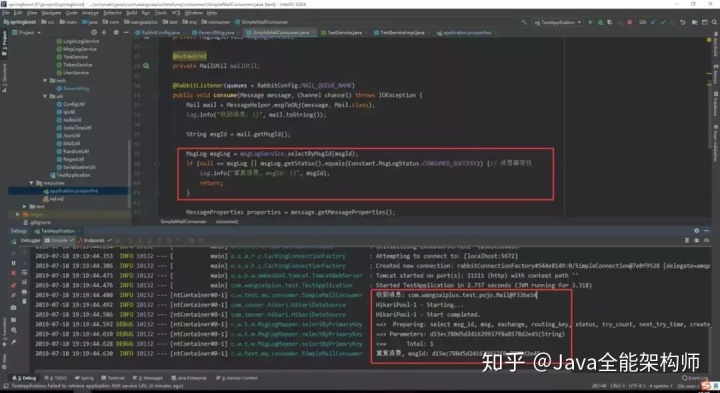Open the Project Structure icon in the toolbar
The image size is (720, 393).
coord(695,22)
